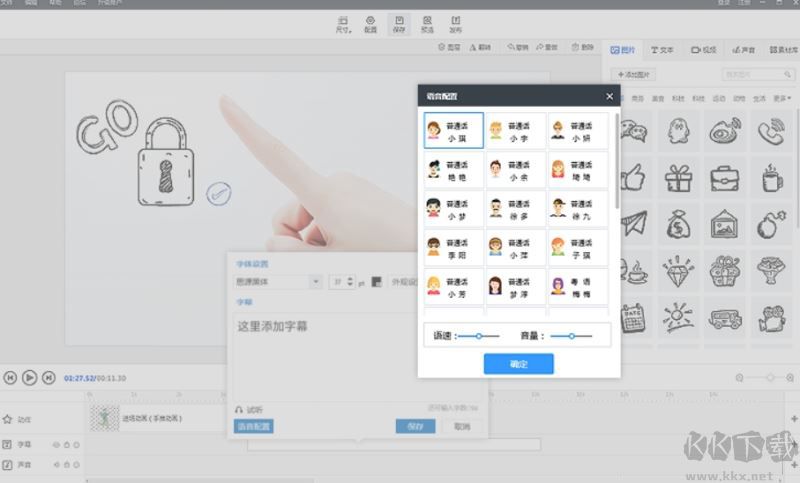
Task: Insert the bus doodle icon
Action: [x=725, y=318]
